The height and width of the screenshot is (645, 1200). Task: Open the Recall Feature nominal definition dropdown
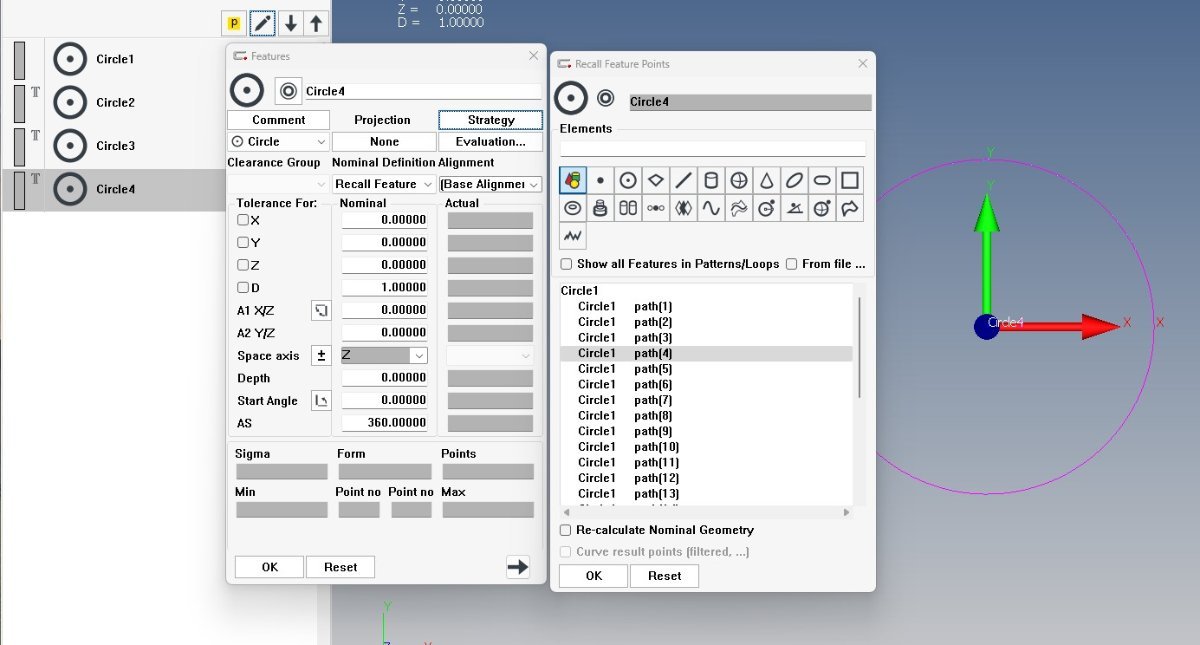pyautogui.click(x=384, y=184)
